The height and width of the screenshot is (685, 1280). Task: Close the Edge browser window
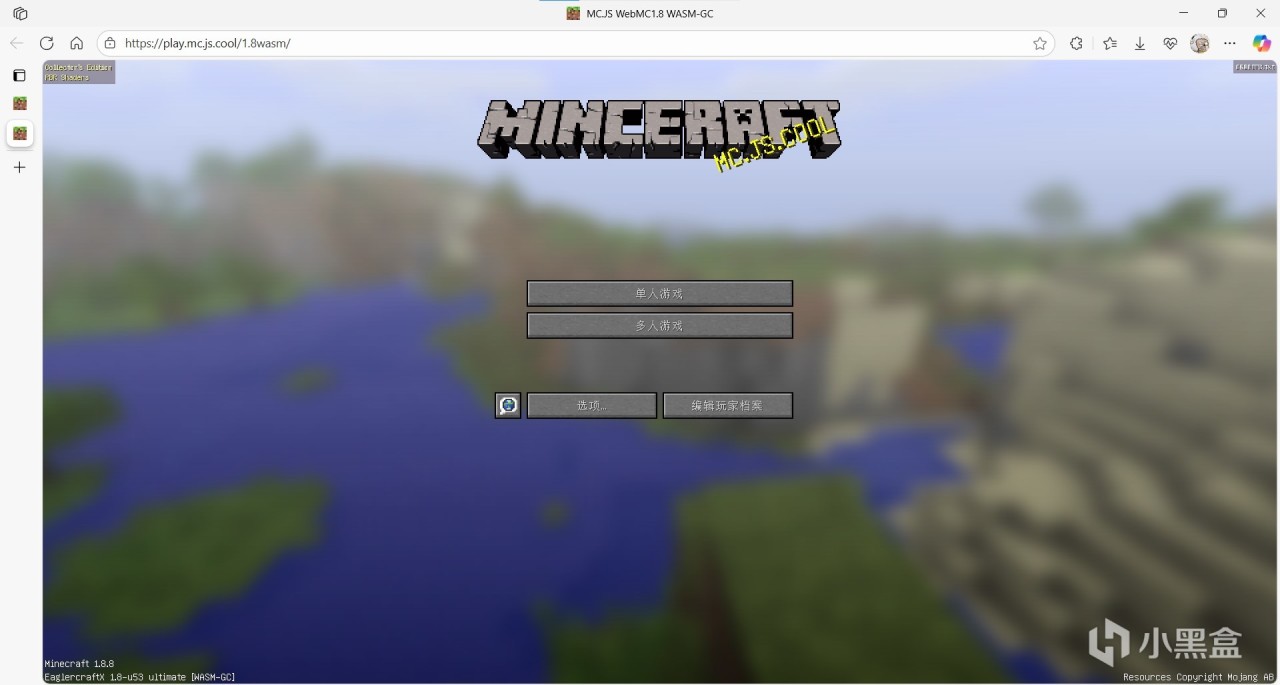click(x=1260, y=13)
